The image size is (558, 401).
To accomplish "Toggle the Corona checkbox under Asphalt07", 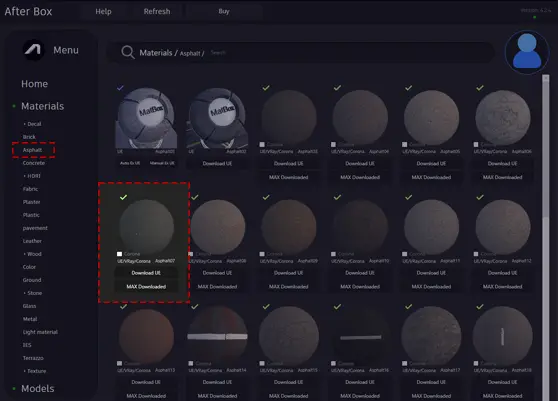I will click(120, 254).
